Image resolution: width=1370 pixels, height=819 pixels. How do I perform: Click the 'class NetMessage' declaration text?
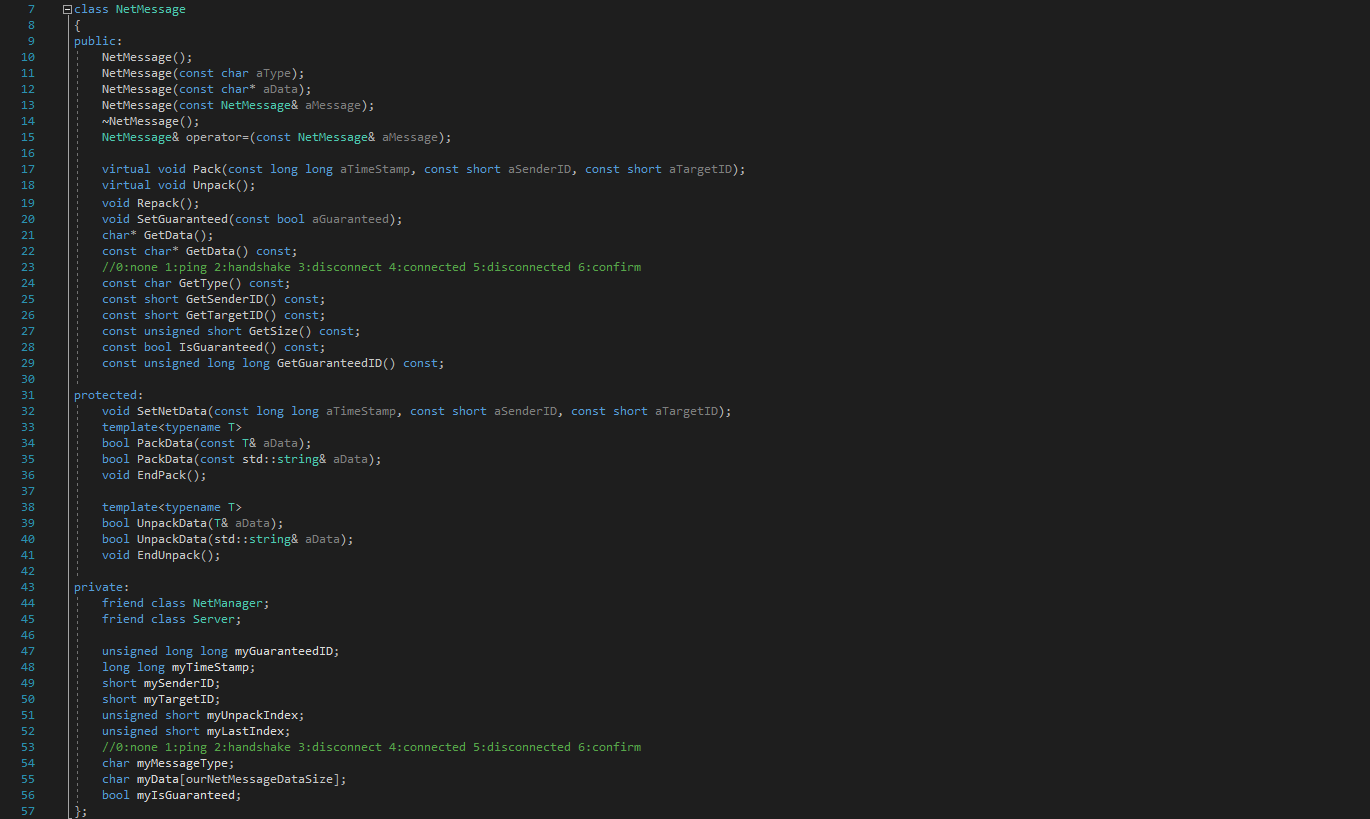click(x=130, y=9)
